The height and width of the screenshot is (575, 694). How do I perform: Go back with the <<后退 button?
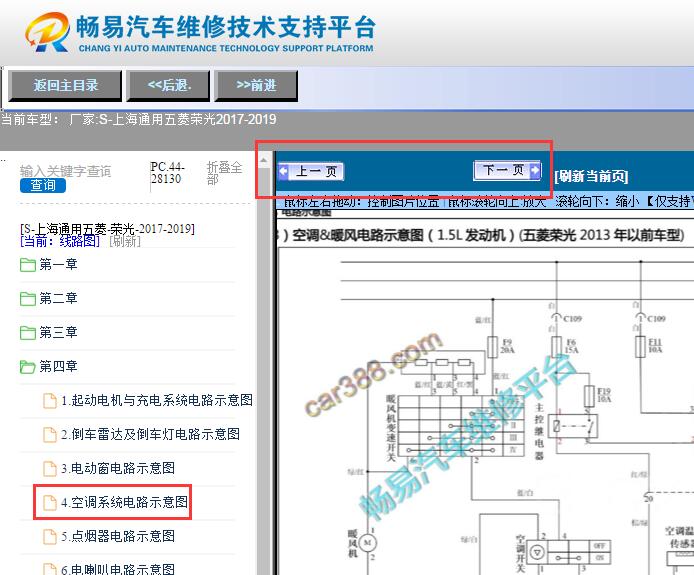point(168,85)
